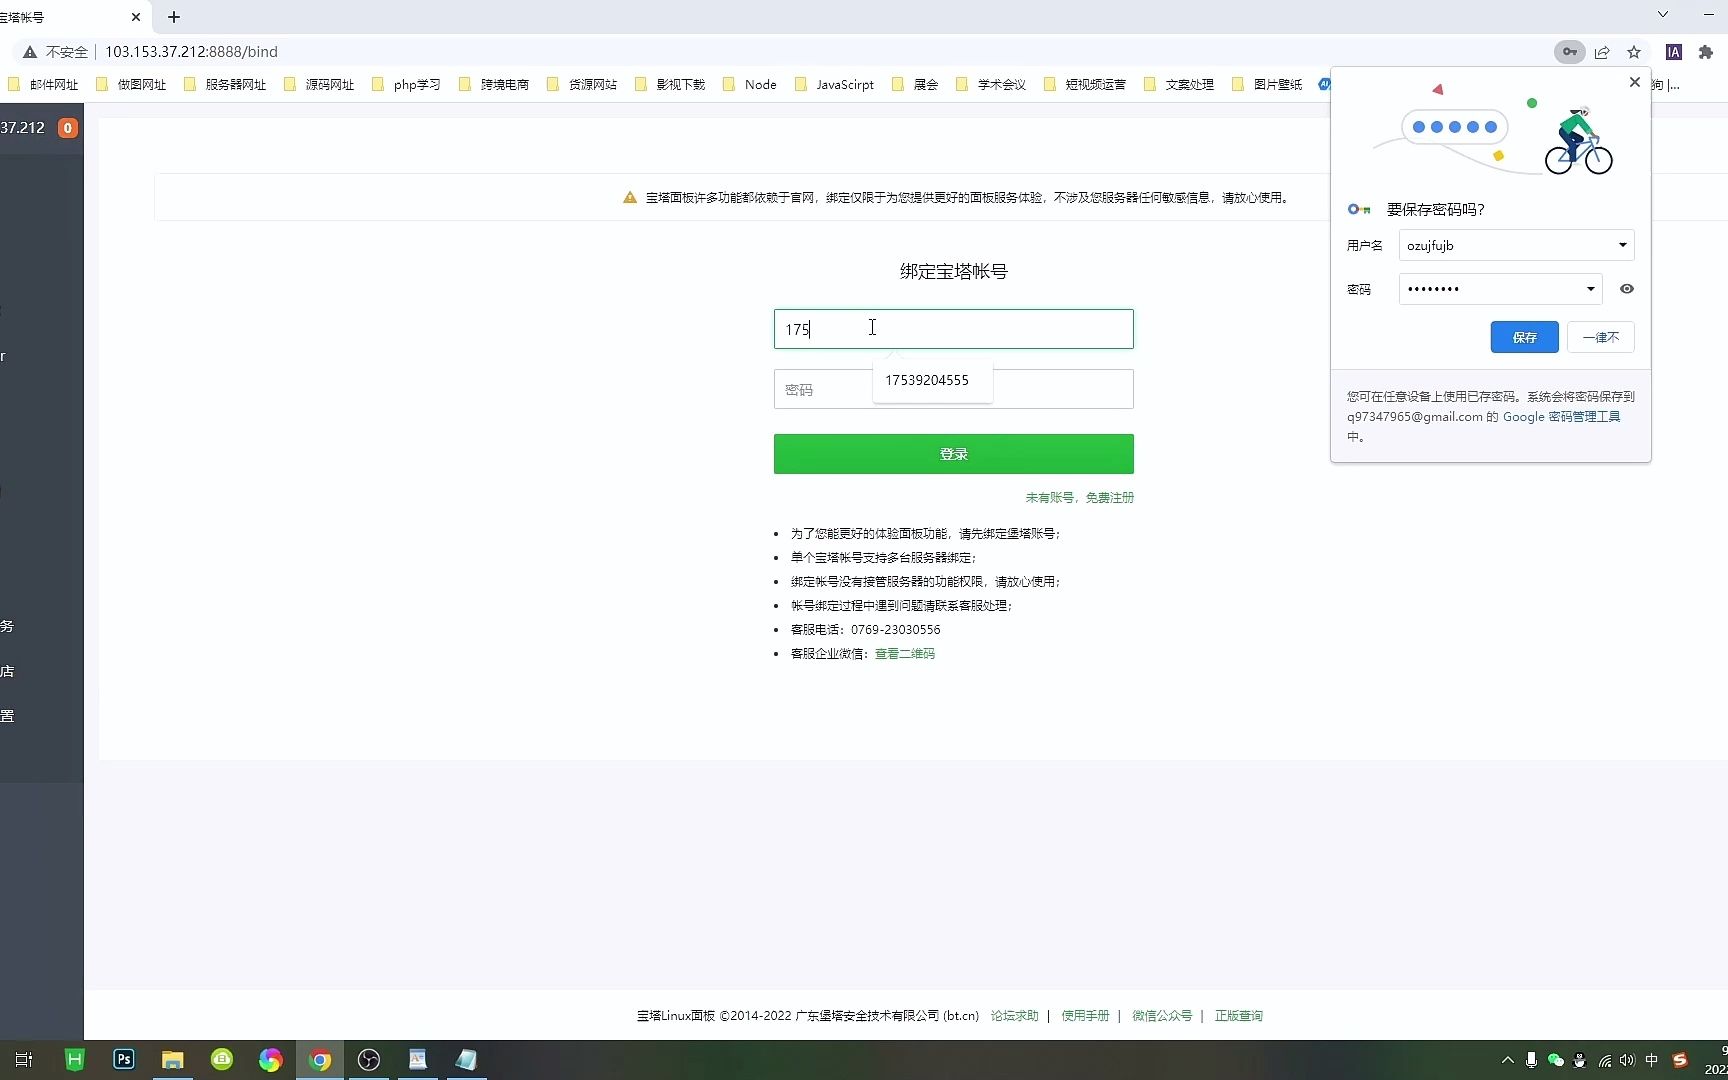Bookmark this page with the star icon
1728x1080 pixels.
(1634, 52)
